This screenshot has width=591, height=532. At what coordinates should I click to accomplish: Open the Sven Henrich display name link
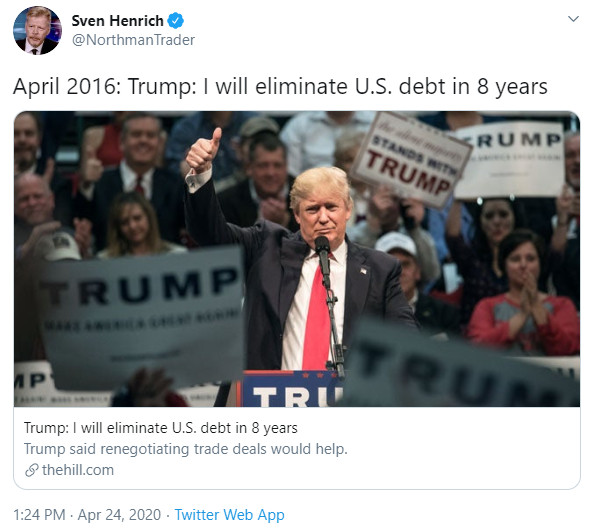click(117, 21)
